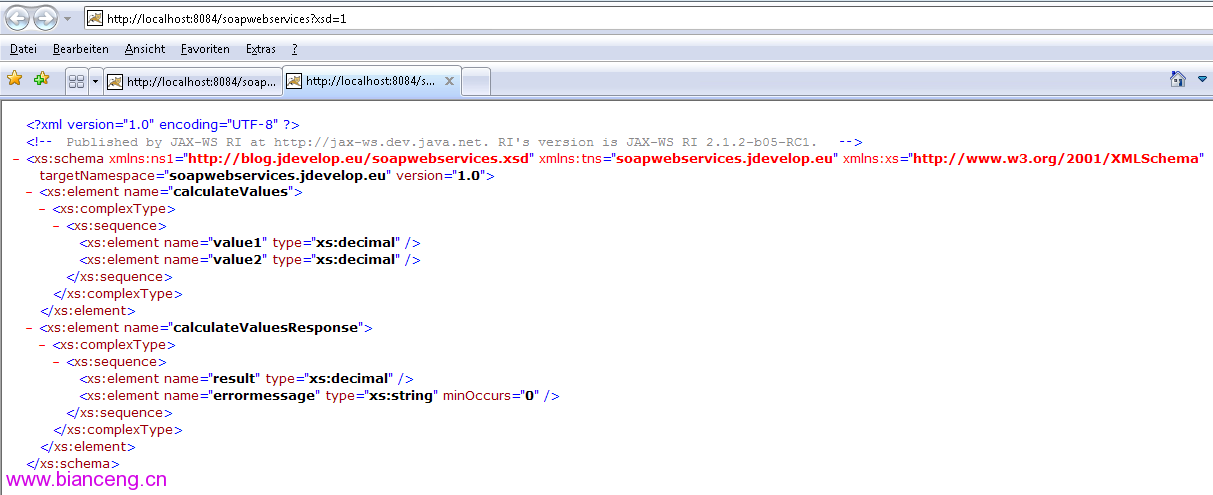Collapse the xs:schema root node
1213x495 pixels.
click(x=18, y=158)
